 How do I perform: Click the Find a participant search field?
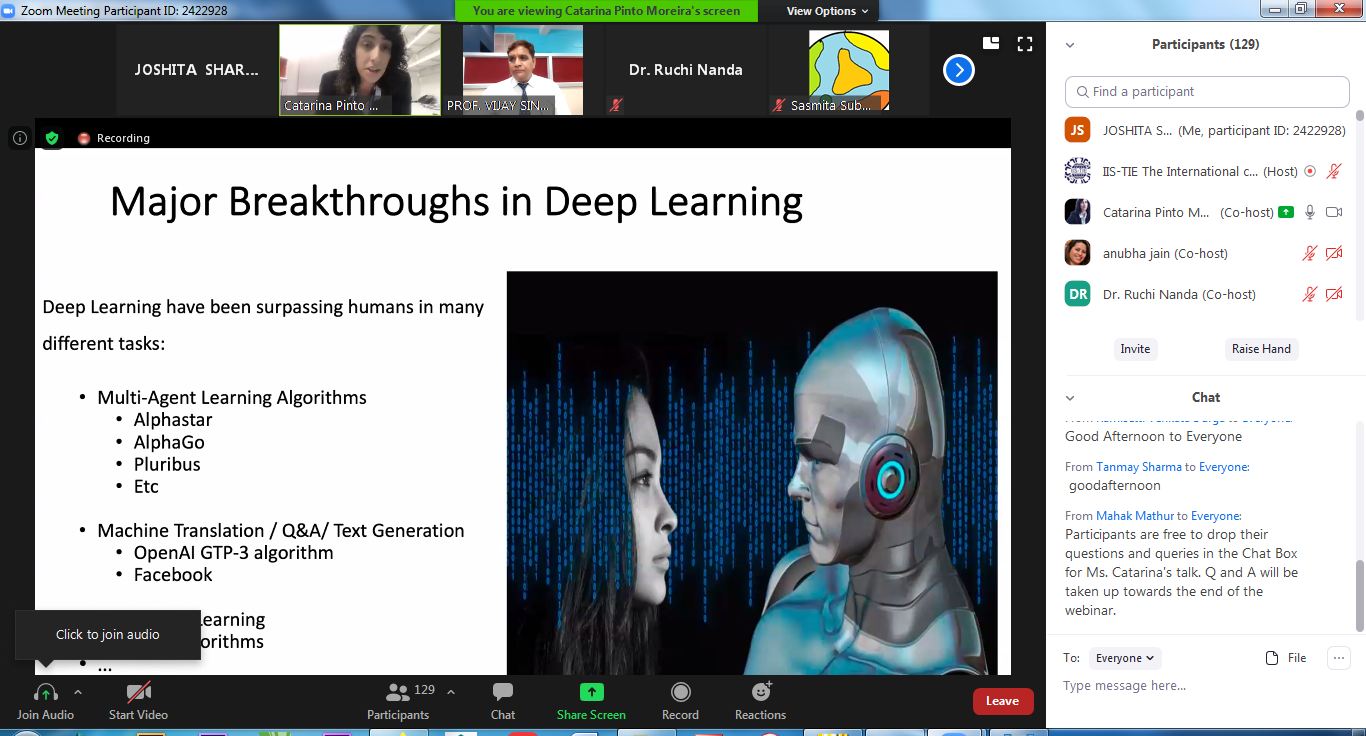coord(1207,92)
